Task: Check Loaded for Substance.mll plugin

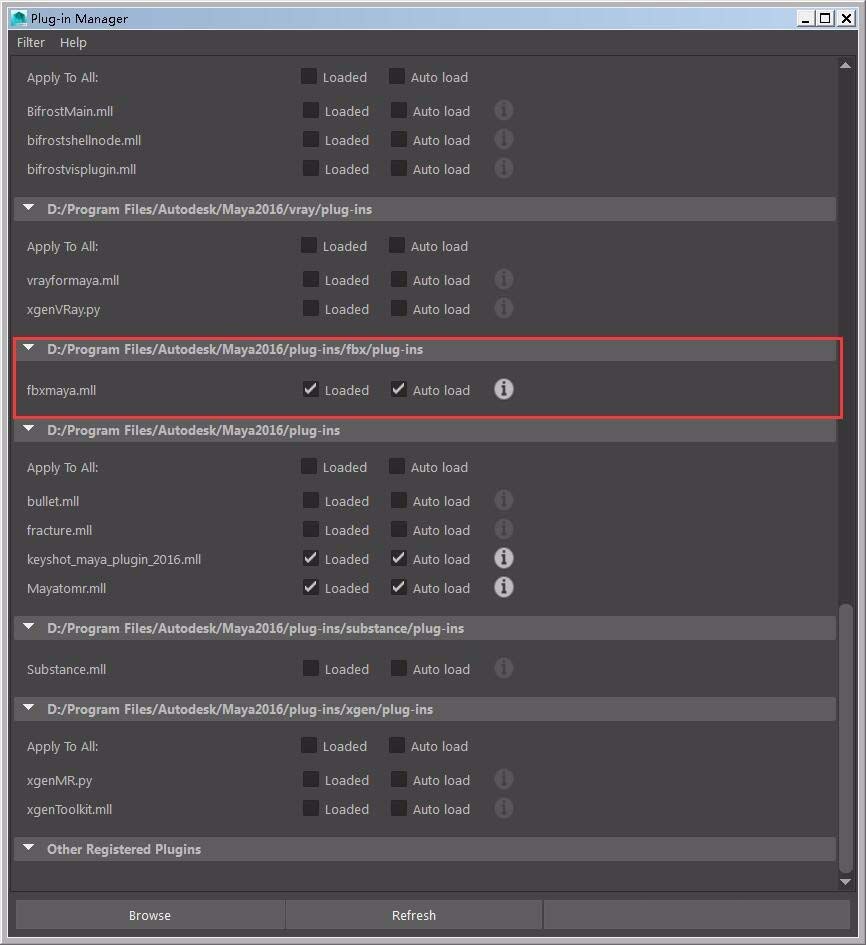Action: click(308, 668)
